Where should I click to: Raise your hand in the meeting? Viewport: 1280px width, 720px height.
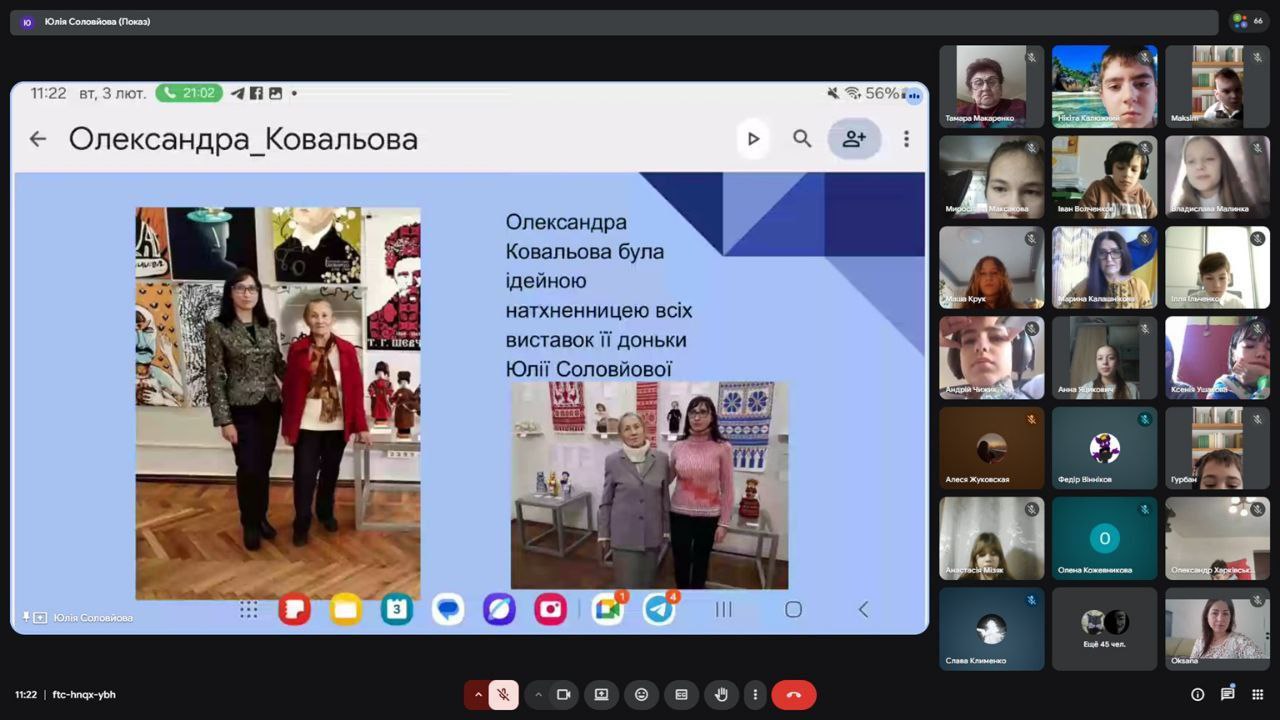point(720,695)
